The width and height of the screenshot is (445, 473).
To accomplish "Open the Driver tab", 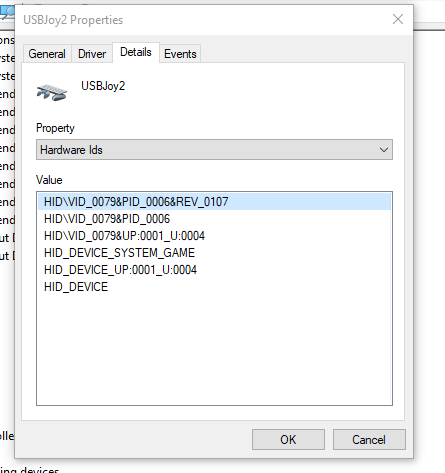I will click(92, 54).
